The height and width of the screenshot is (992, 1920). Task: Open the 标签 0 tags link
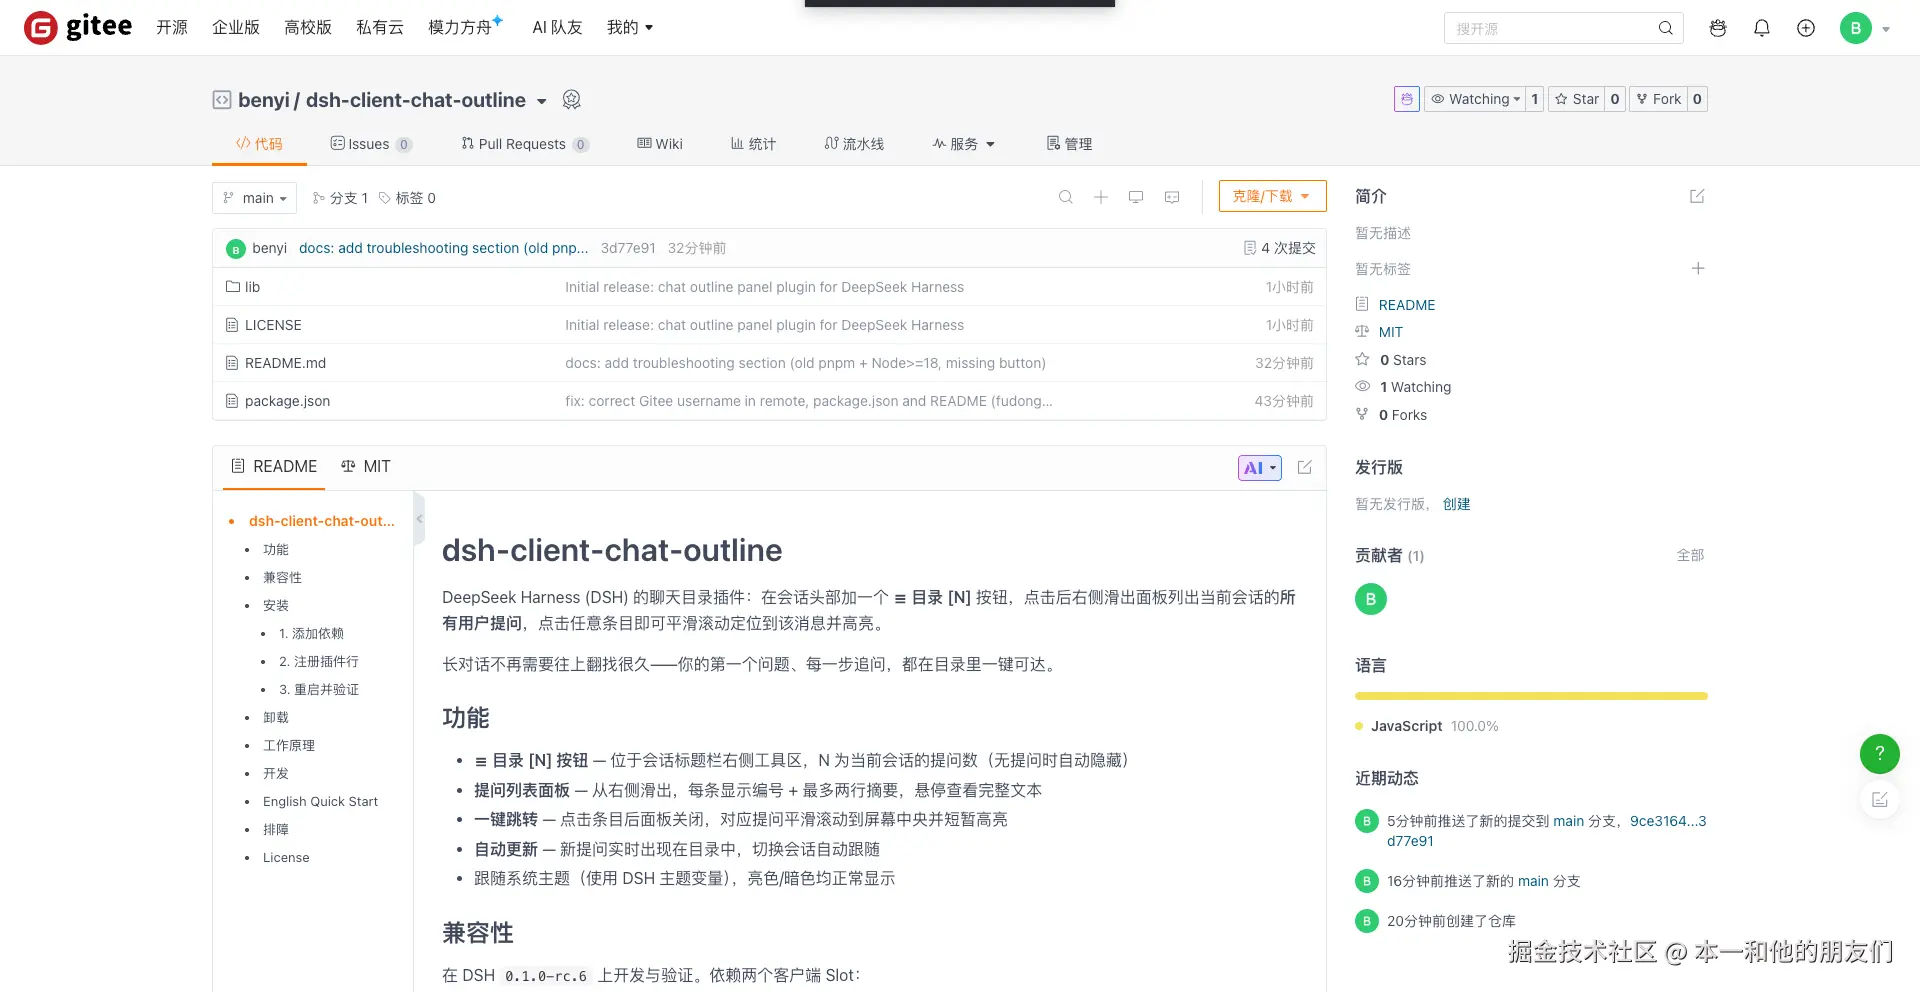(x=407, y=198)
